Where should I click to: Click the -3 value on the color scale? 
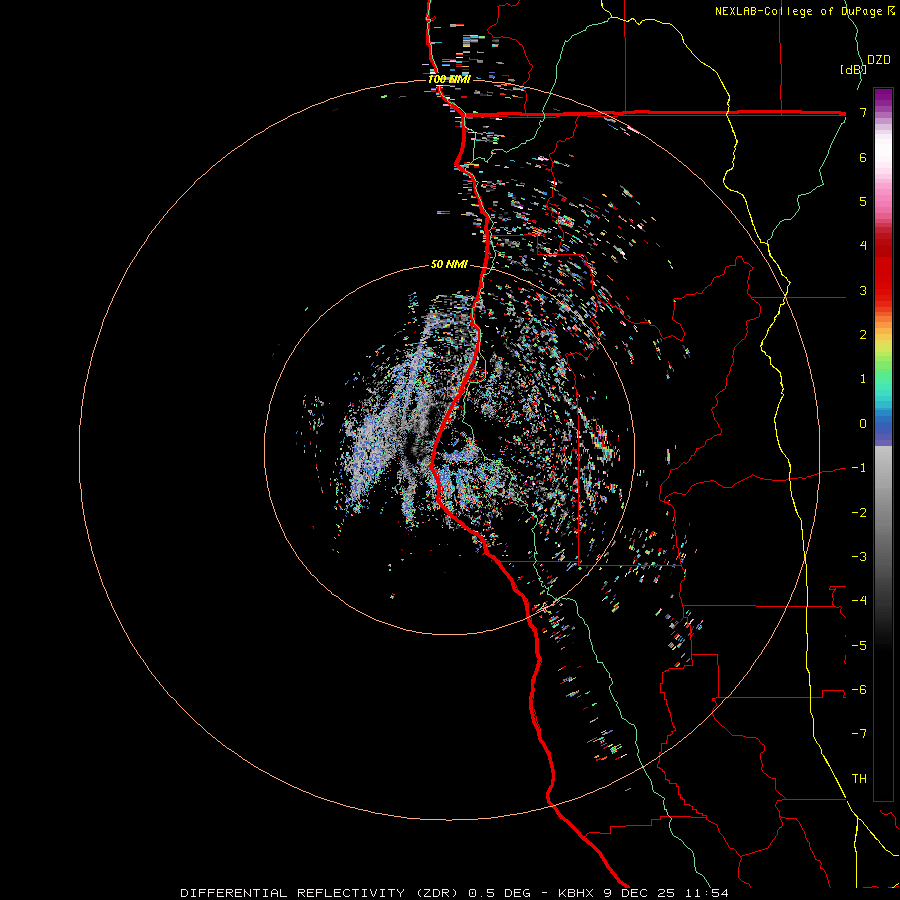[859, 557]
